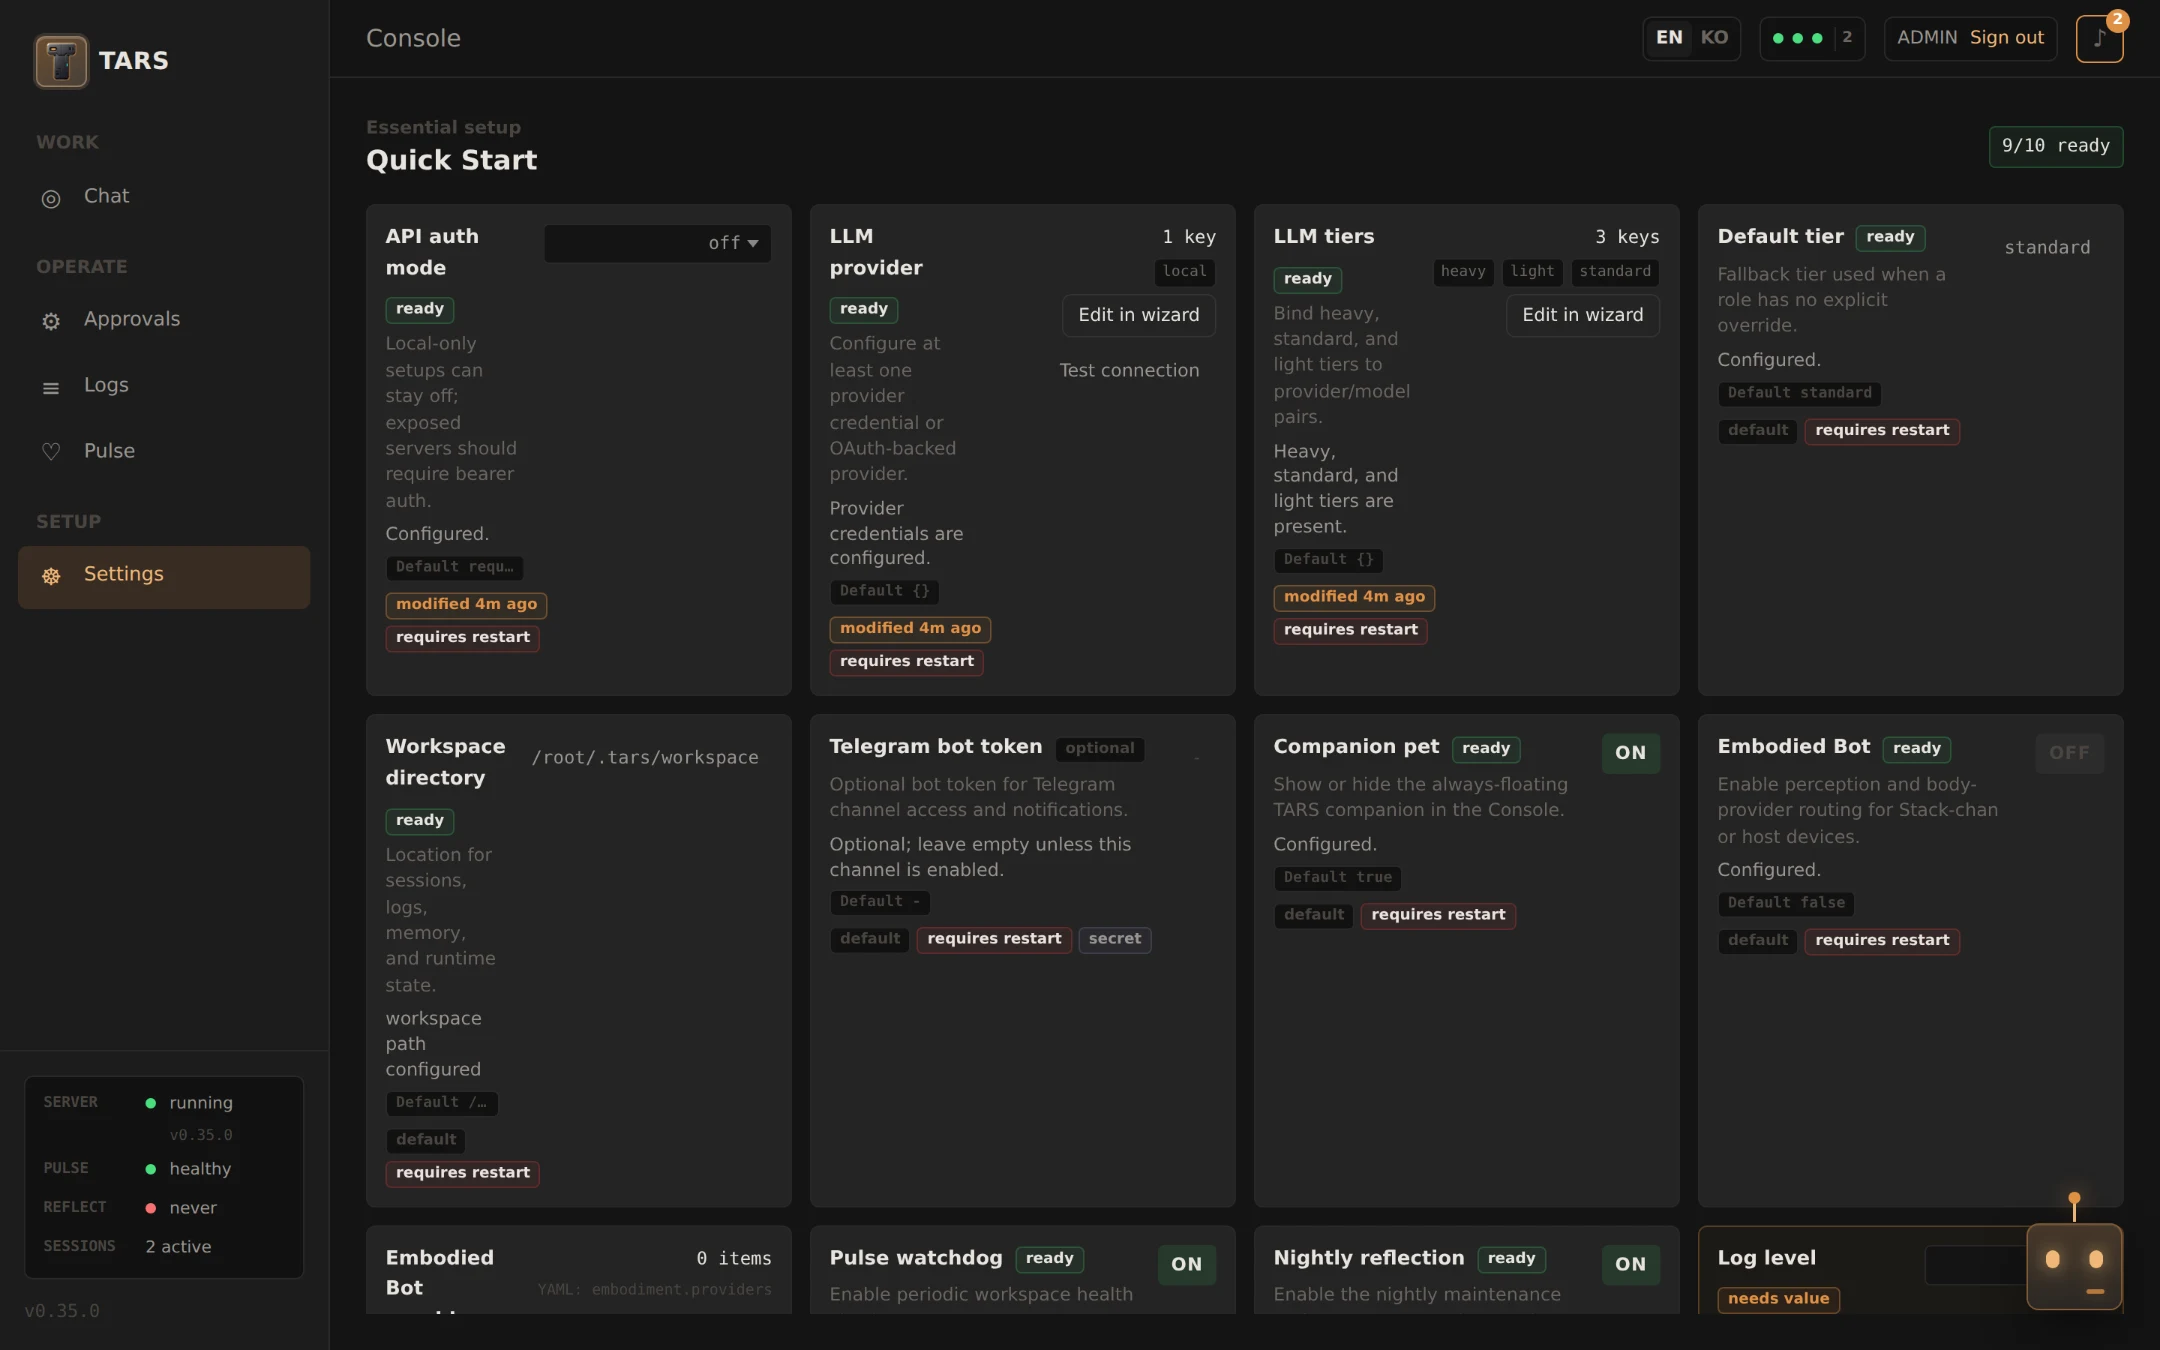Open the music note notifications button
2160x1350 pixels.
tap(2099, 39)
